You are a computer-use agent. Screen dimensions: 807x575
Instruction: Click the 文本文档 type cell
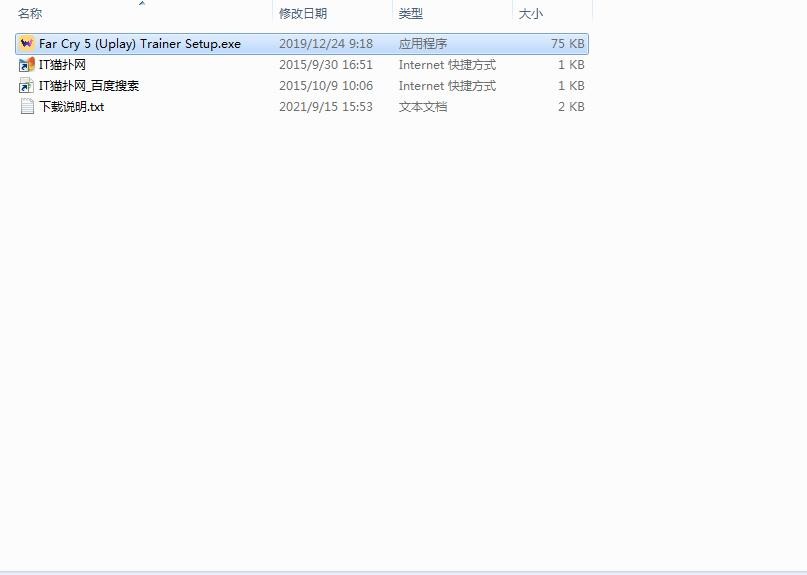click(423, 107)
